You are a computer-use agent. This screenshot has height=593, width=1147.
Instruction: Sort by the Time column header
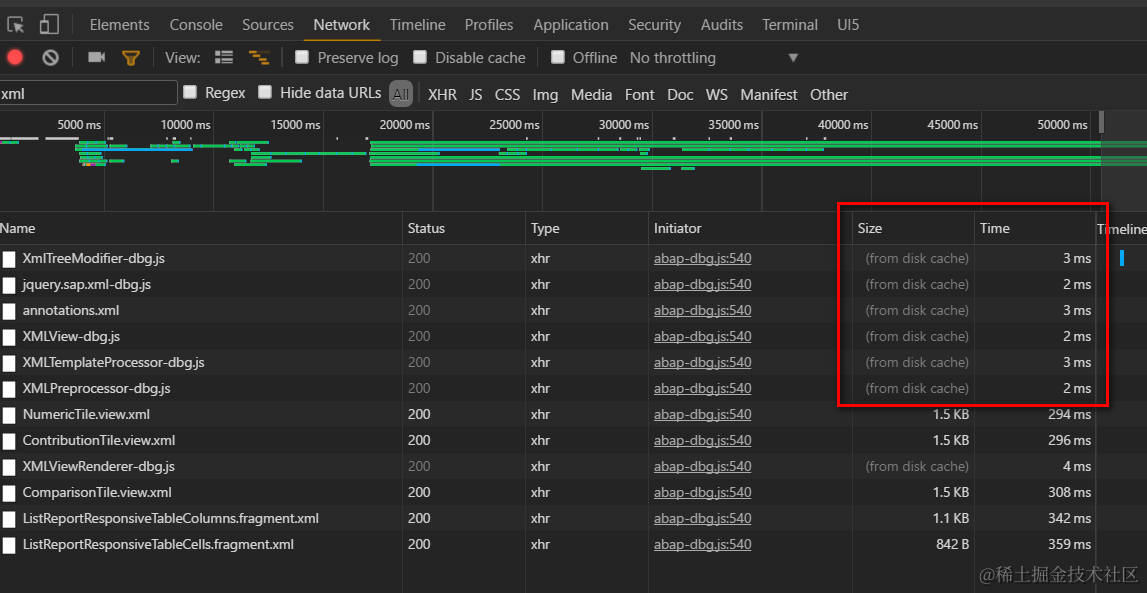[x=1034, y=228]
